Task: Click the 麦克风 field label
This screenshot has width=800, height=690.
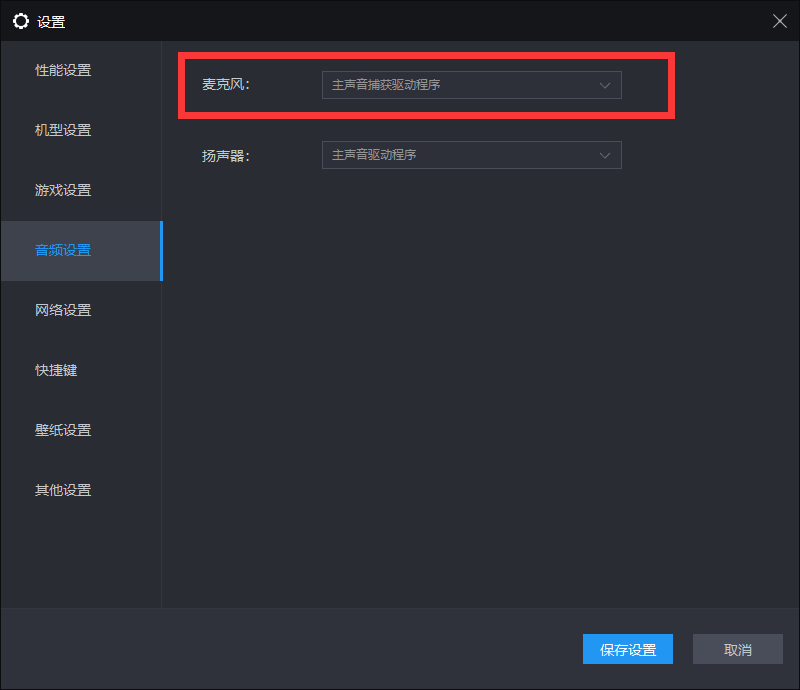Action: (224, 85)
